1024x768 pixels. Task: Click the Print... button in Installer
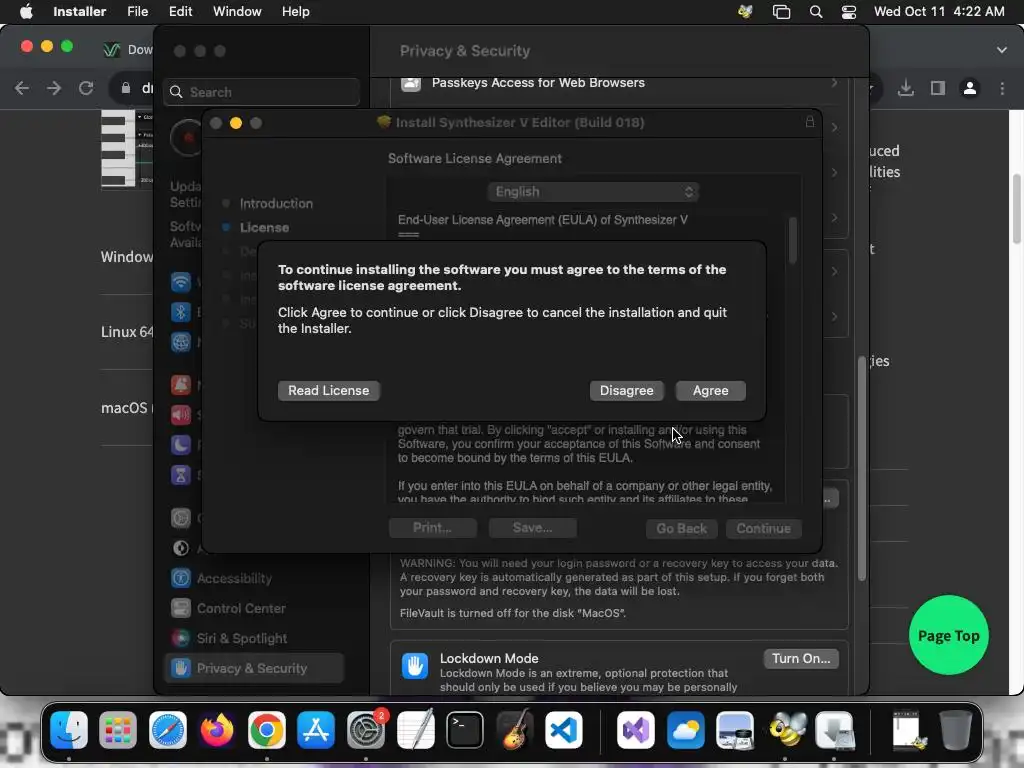[432, 528]
